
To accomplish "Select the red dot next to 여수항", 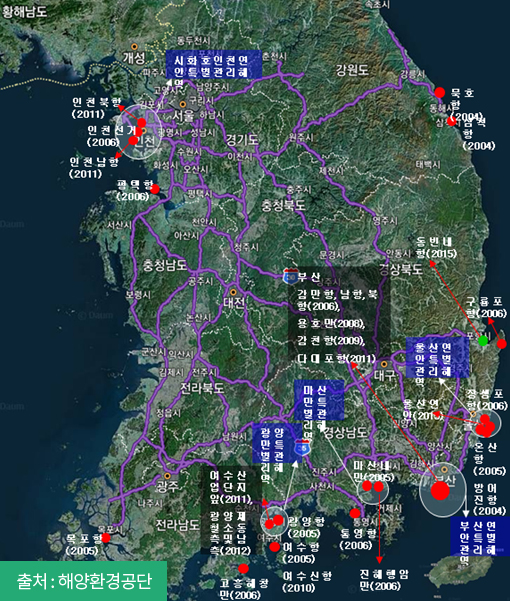I will click(274, 547).
